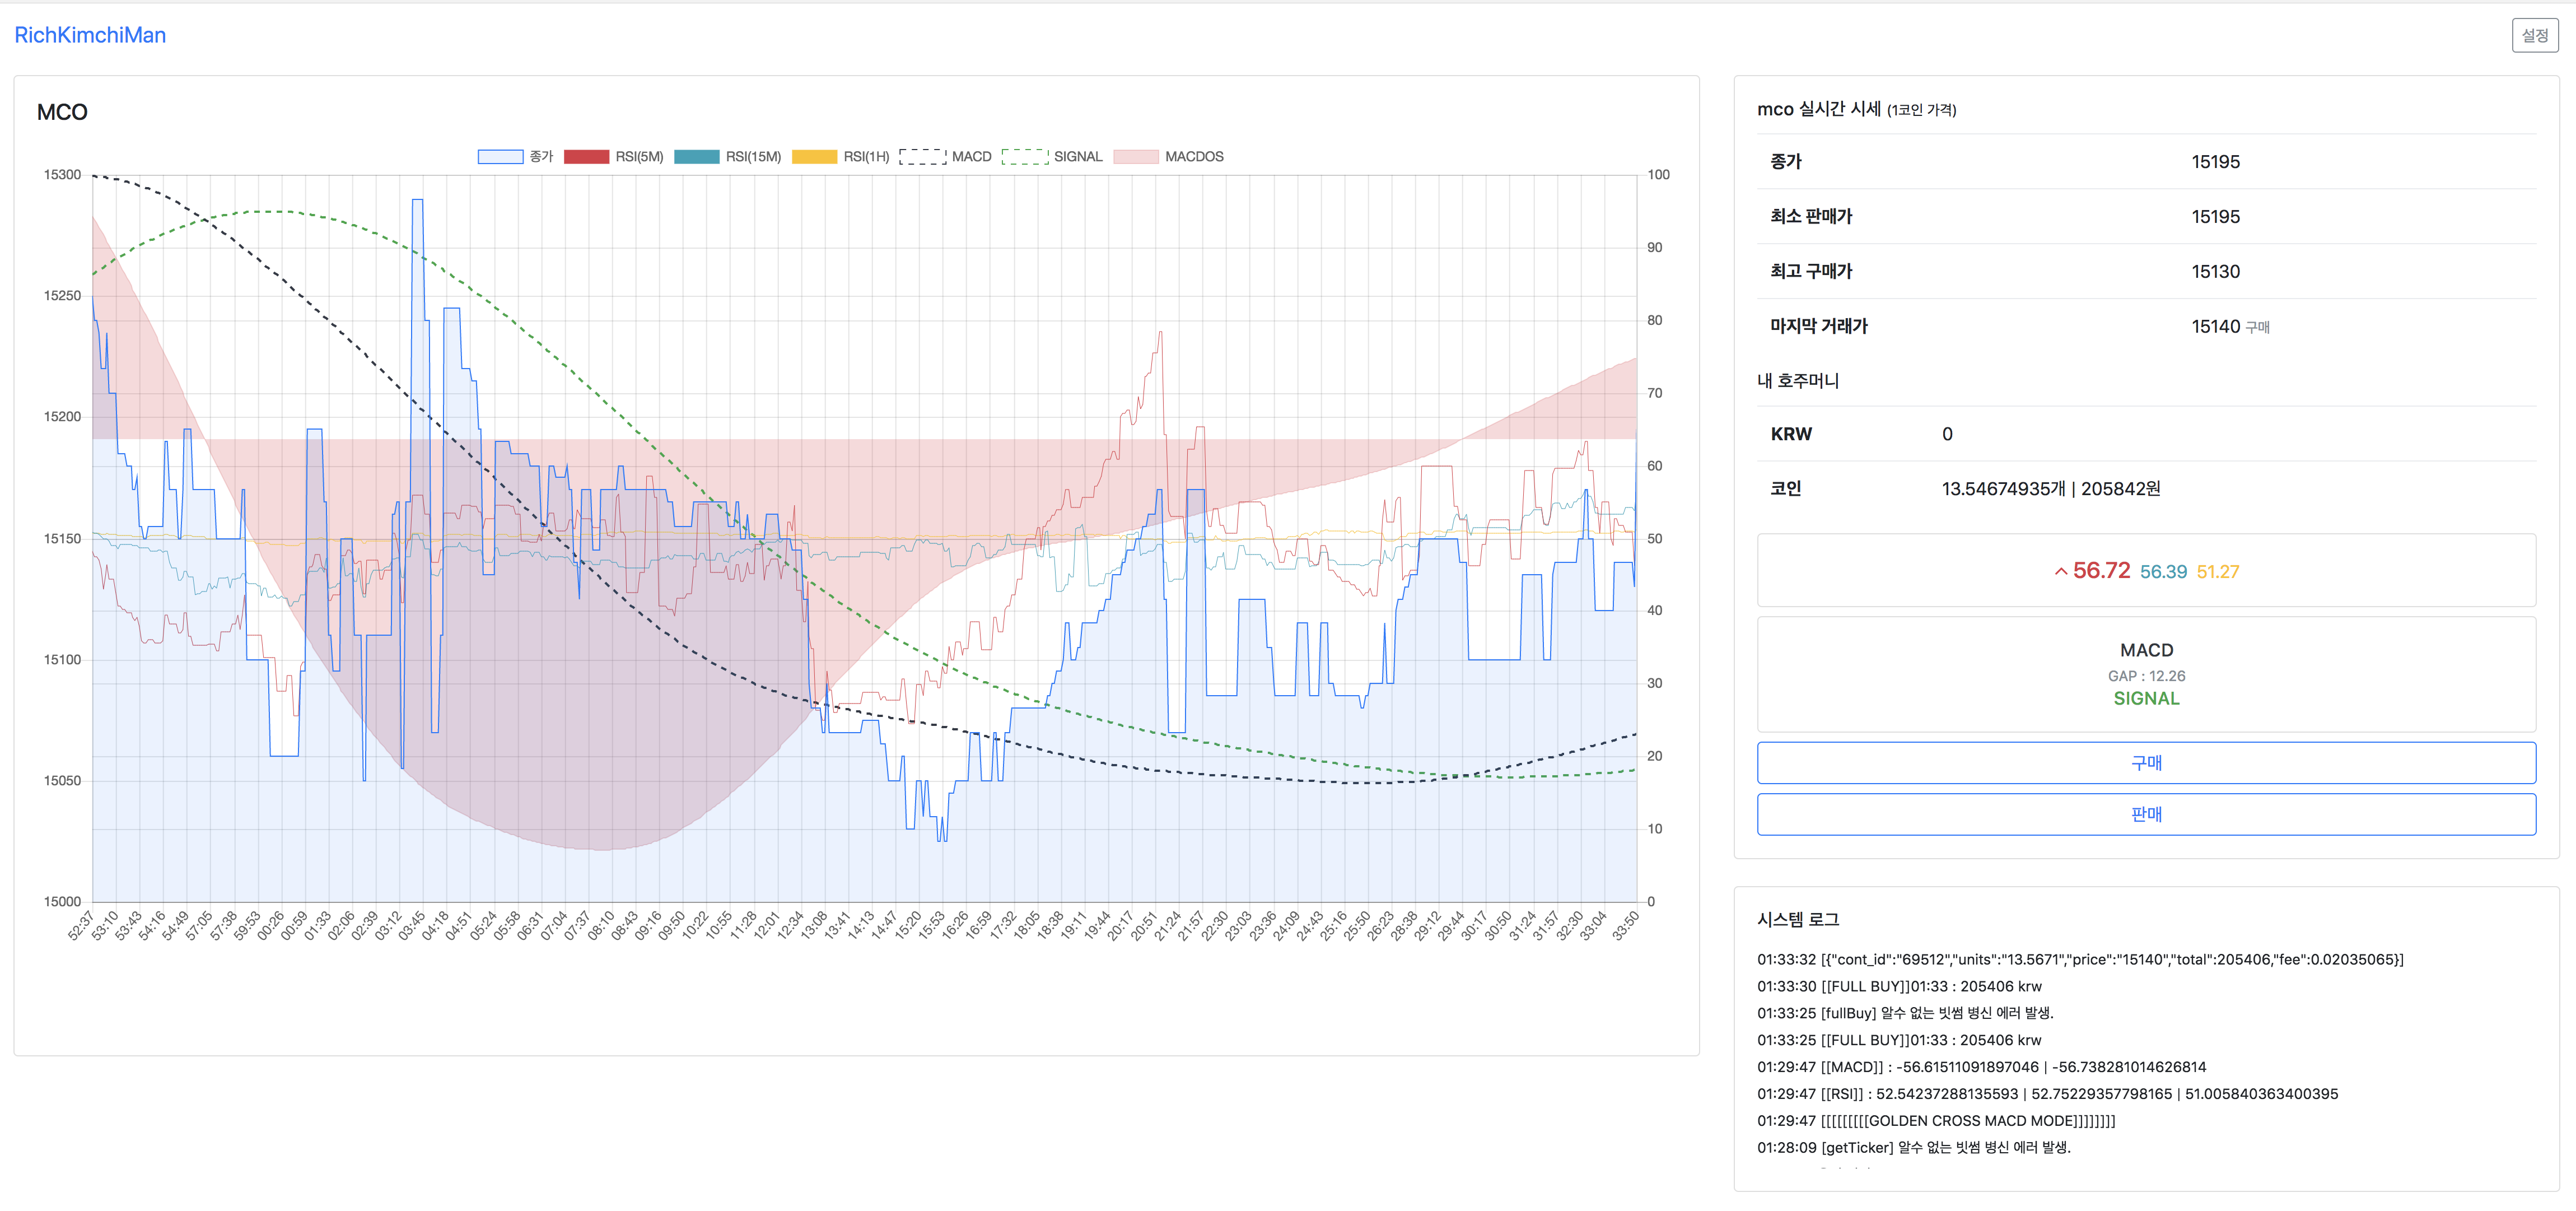Click the RSI(1H) yellow legend swatch
This screenshot has height=1211, width=2576.
click(814, 157)
